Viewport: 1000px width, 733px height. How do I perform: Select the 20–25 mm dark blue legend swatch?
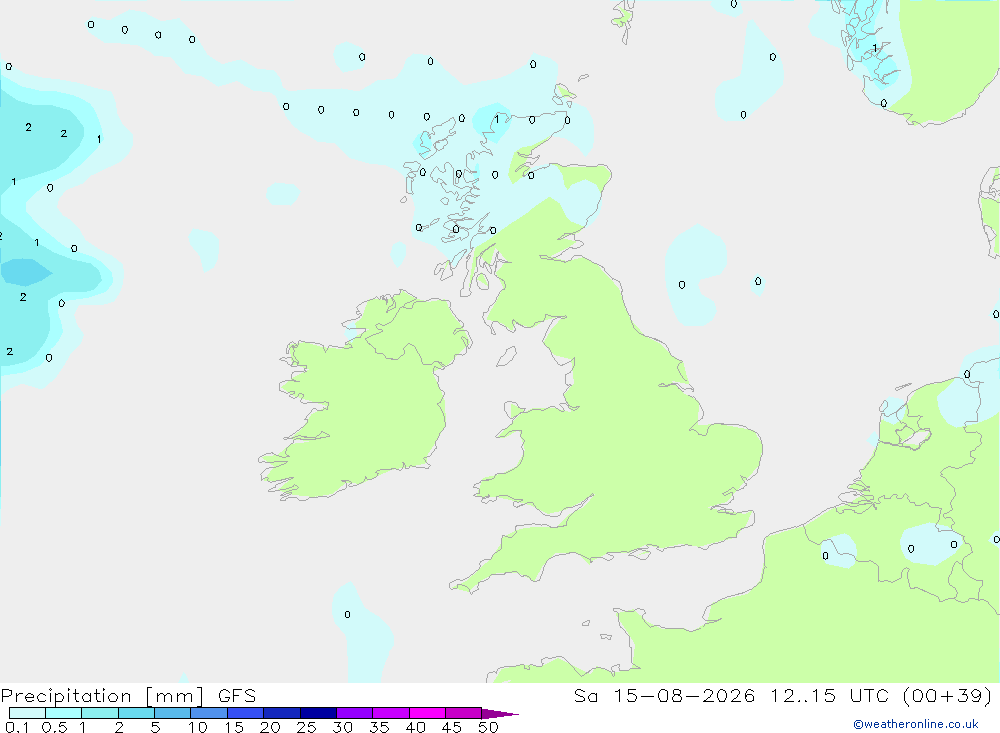pyautogui.click(x=281, y=713)
